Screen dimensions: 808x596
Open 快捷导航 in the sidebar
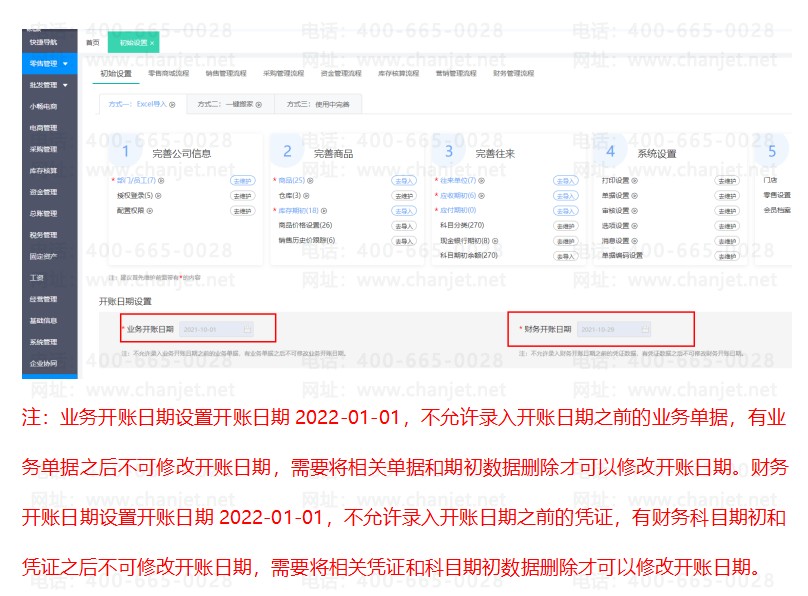click(43, 42)
